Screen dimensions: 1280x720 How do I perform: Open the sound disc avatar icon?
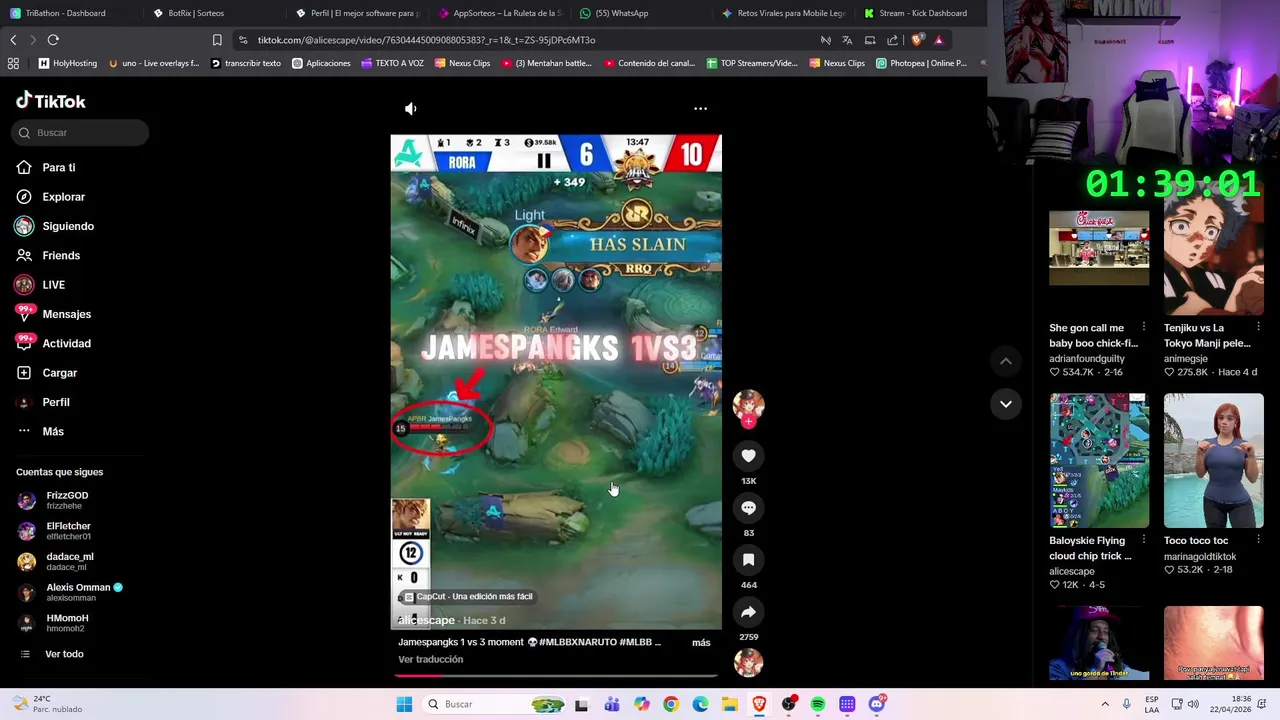pyautogui.click(x=748, y=662)
